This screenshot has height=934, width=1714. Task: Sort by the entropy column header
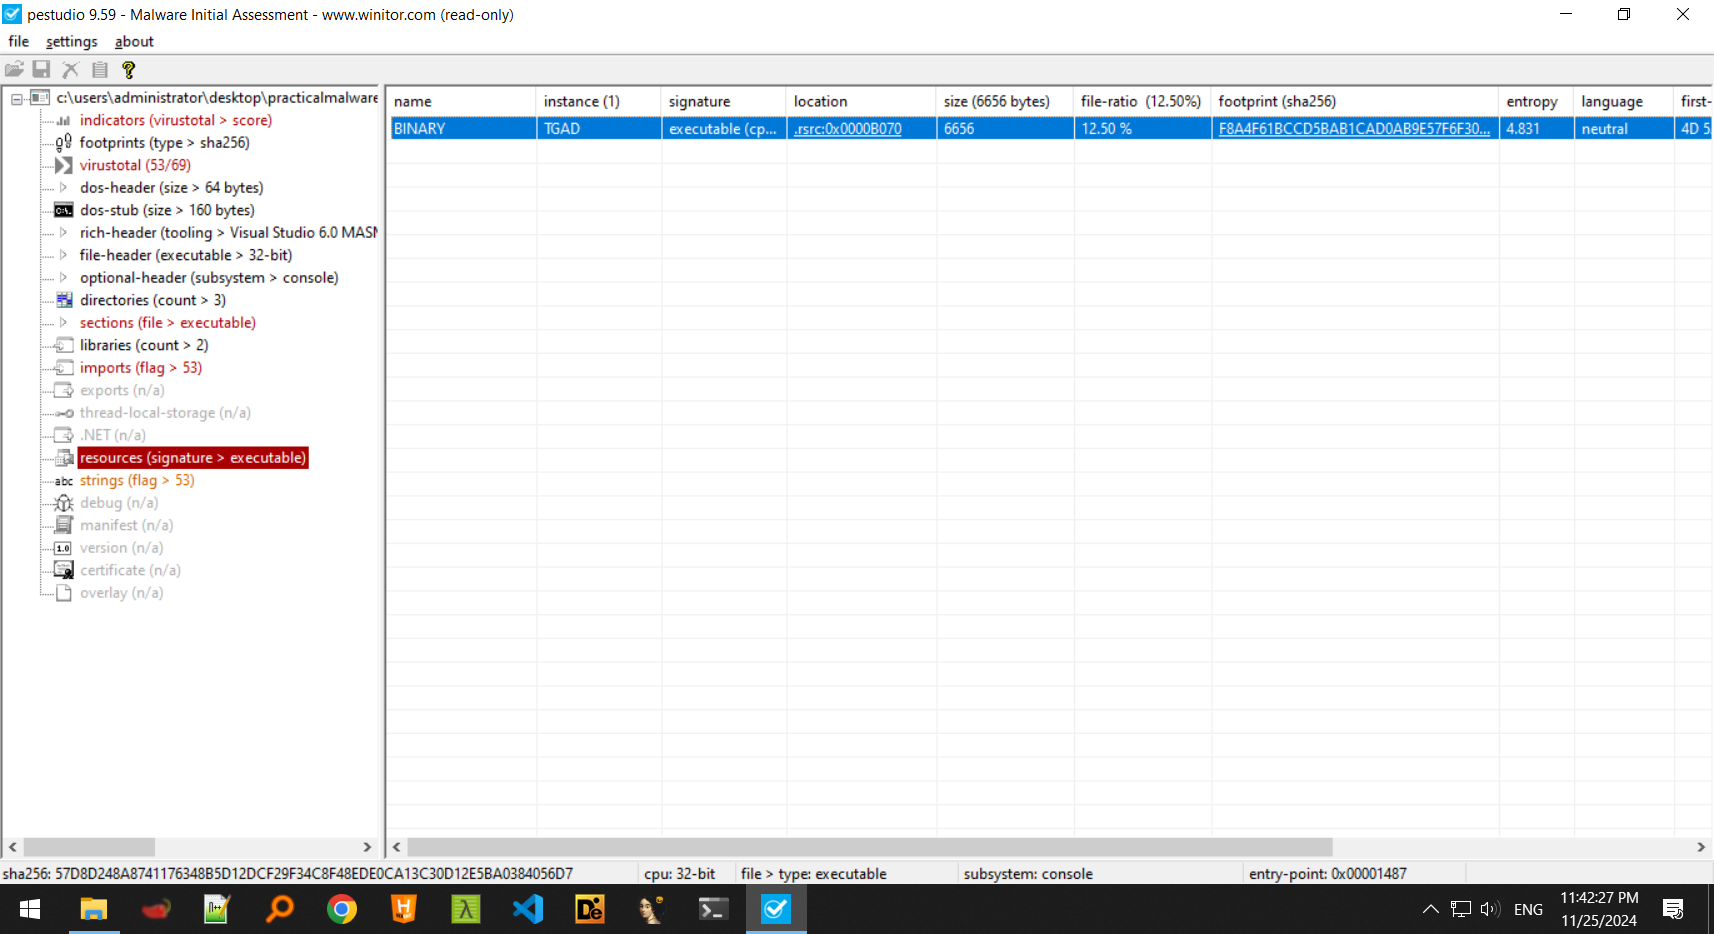(x=1531, y=101)
